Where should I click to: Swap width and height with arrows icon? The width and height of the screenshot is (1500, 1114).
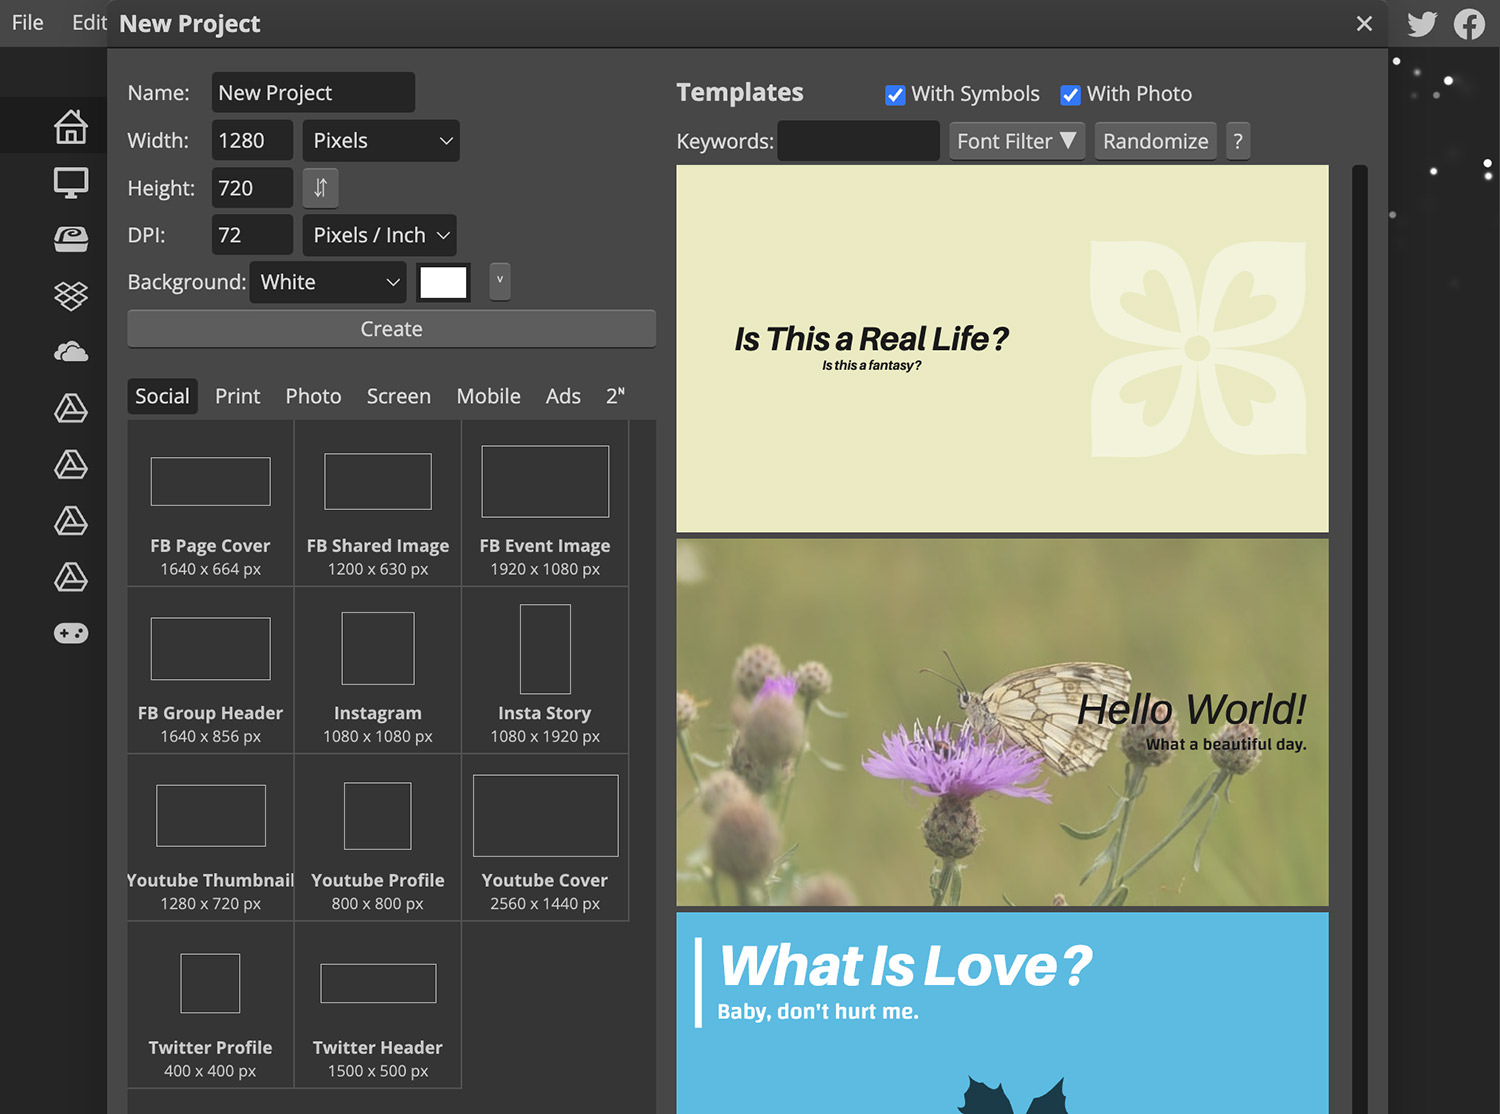pyautogui.click(x=320, y=188)
